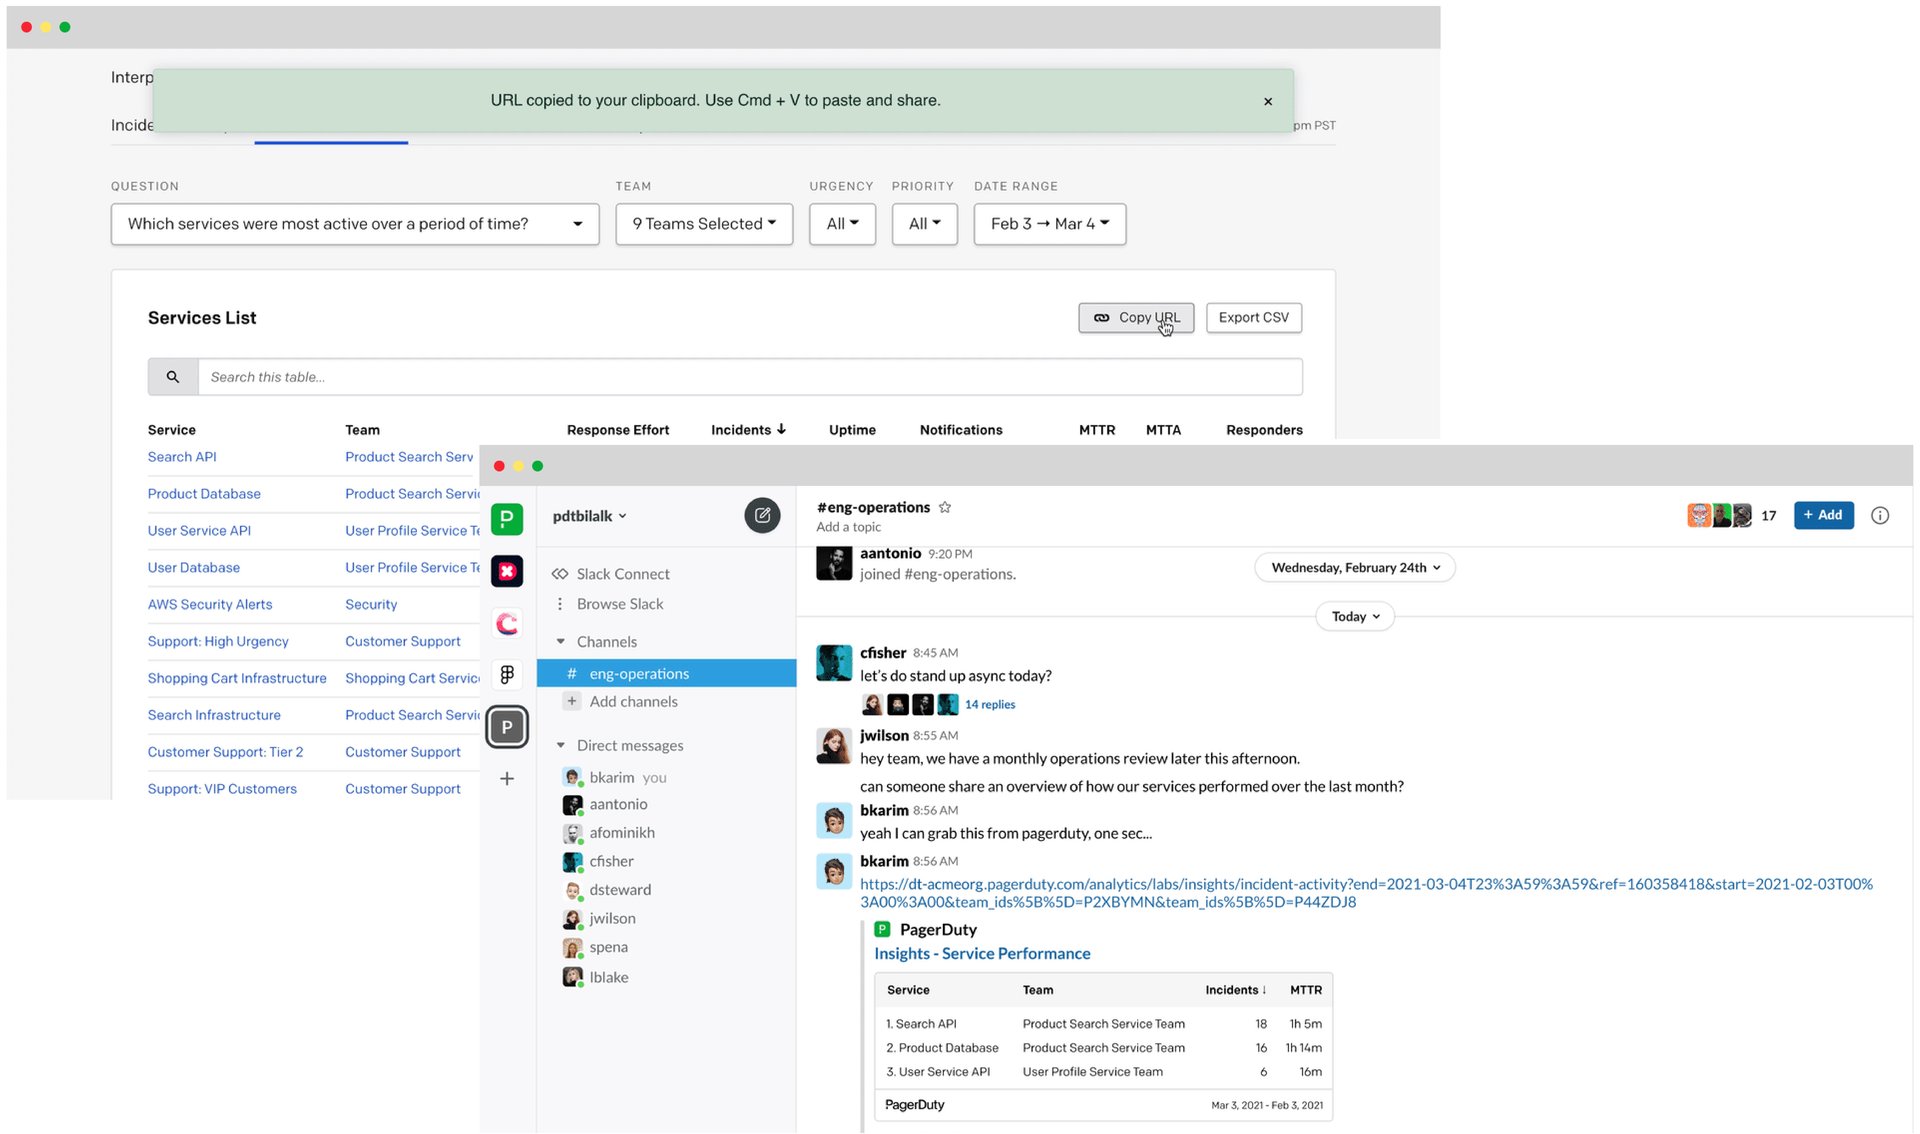This screenshot has width=1920, height=1134.
Task: Click the add workspace plus icon
Action: coord(507,779)
